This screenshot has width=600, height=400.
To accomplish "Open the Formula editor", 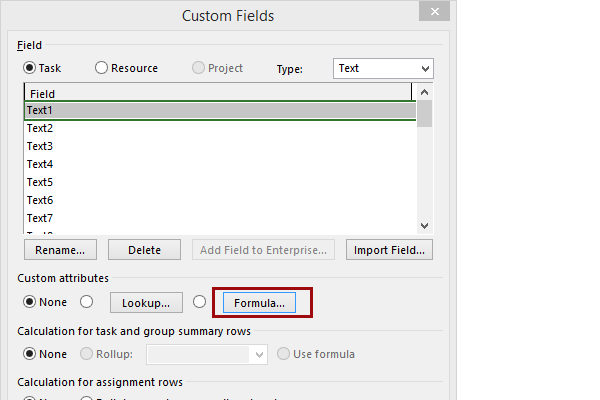I will point(258,302).
